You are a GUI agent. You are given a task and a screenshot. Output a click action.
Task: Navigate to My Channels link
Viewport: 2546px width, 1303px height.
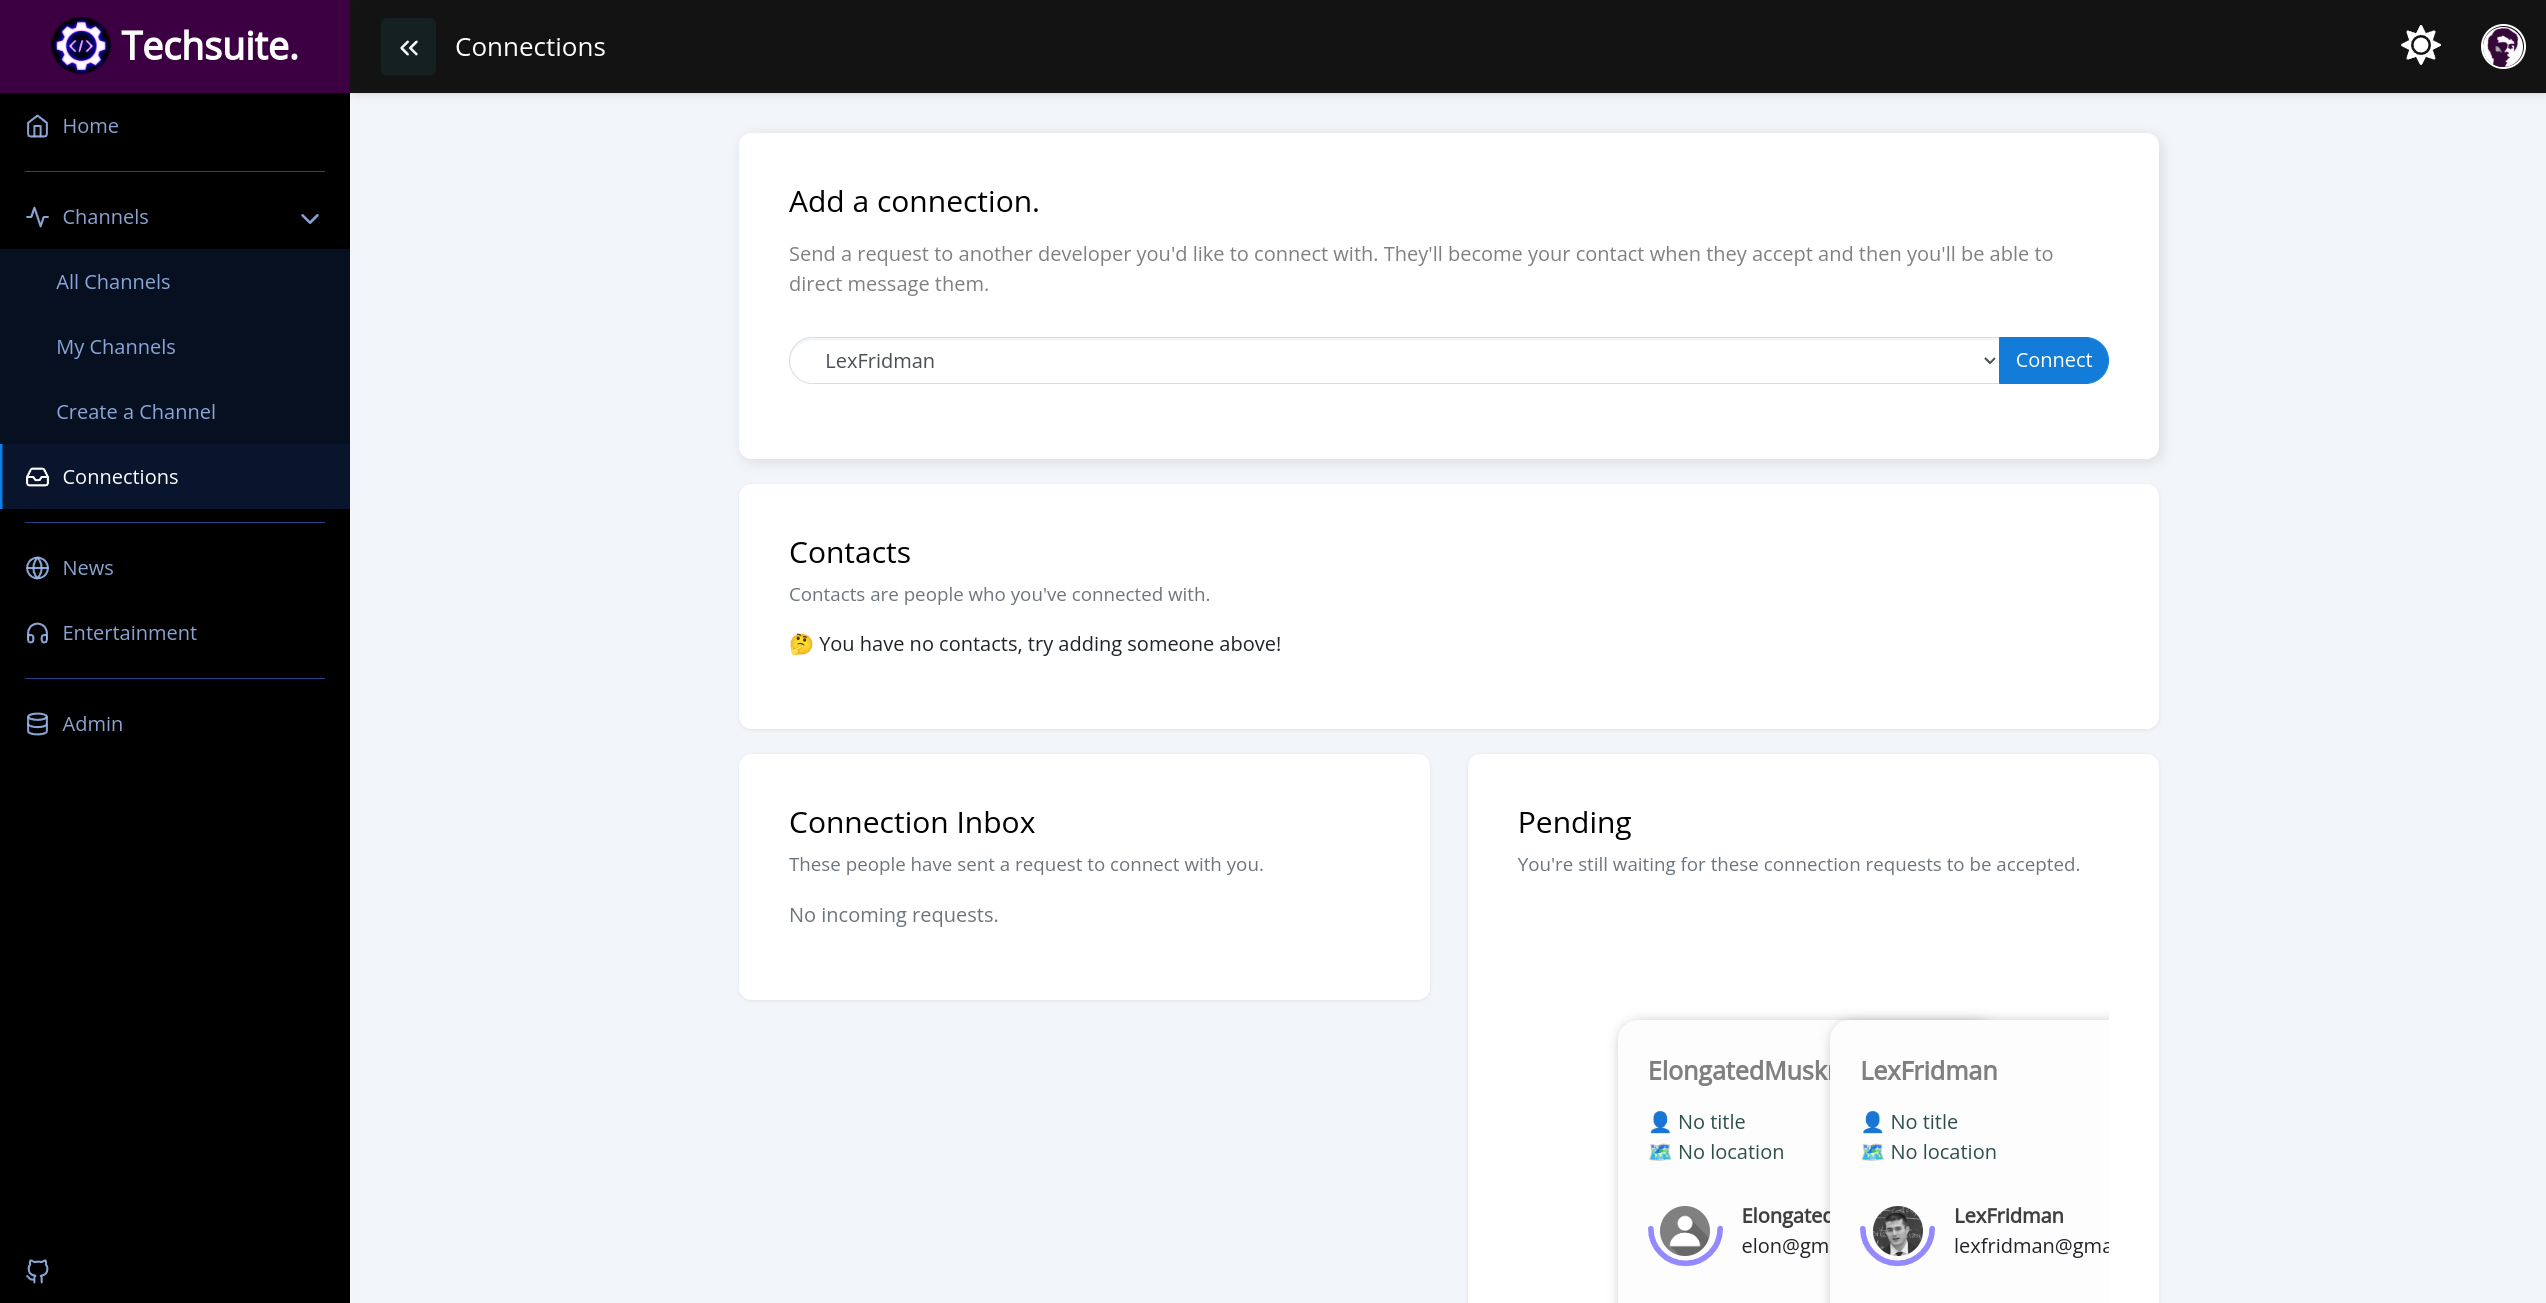tap(115, 346)
